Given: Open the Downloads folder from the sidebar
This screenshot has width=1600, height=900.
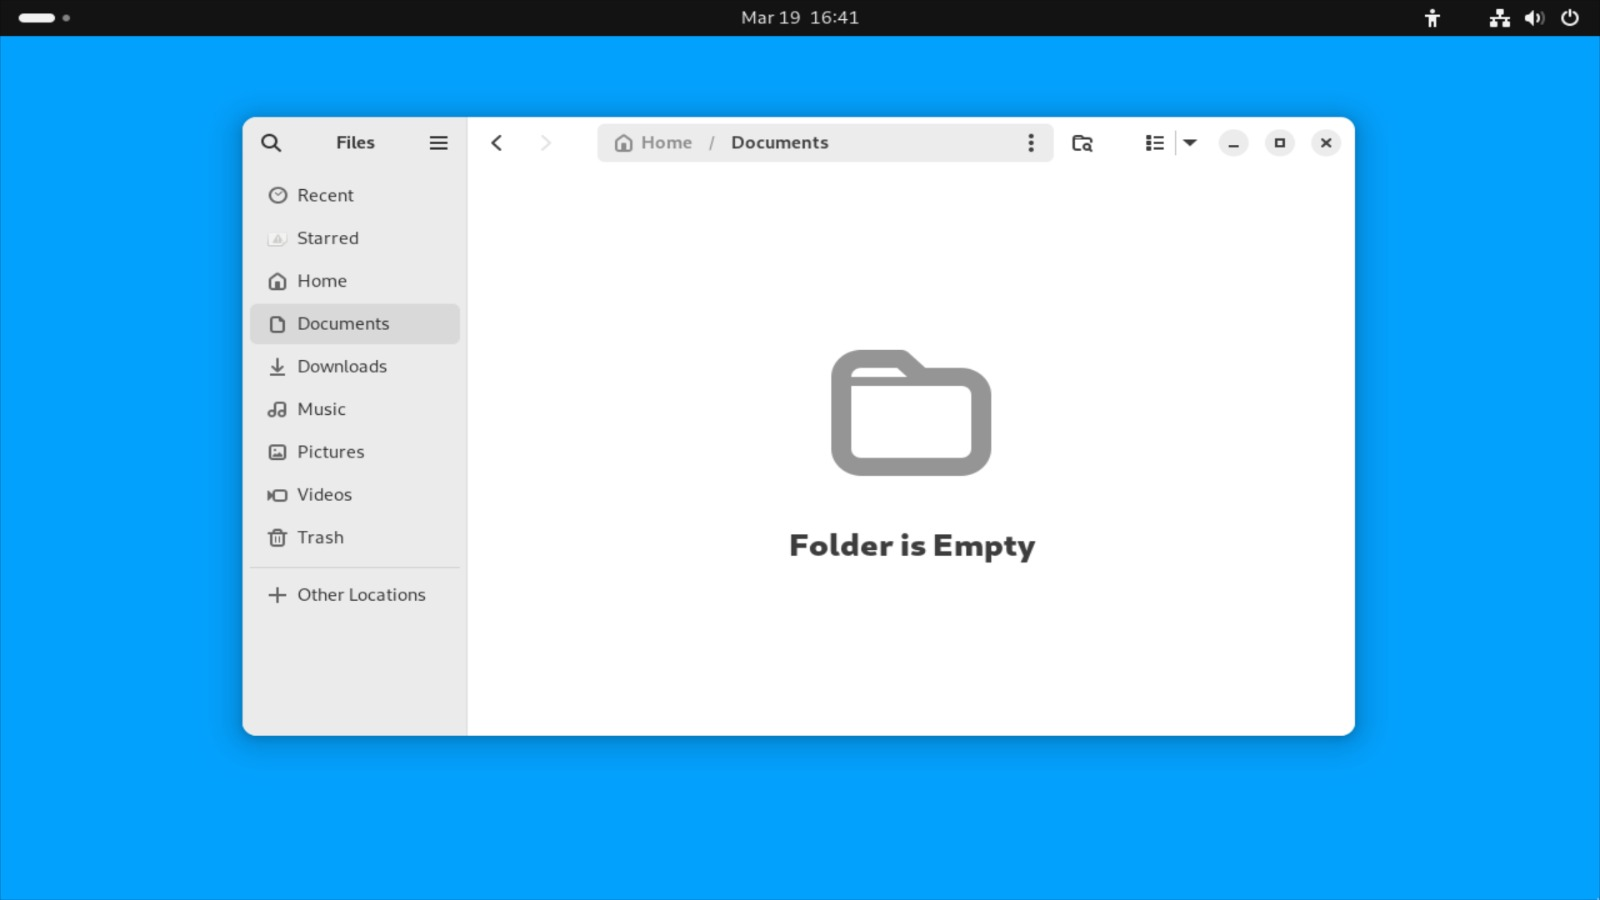Looking at the screenshot, I should point(342,366).
